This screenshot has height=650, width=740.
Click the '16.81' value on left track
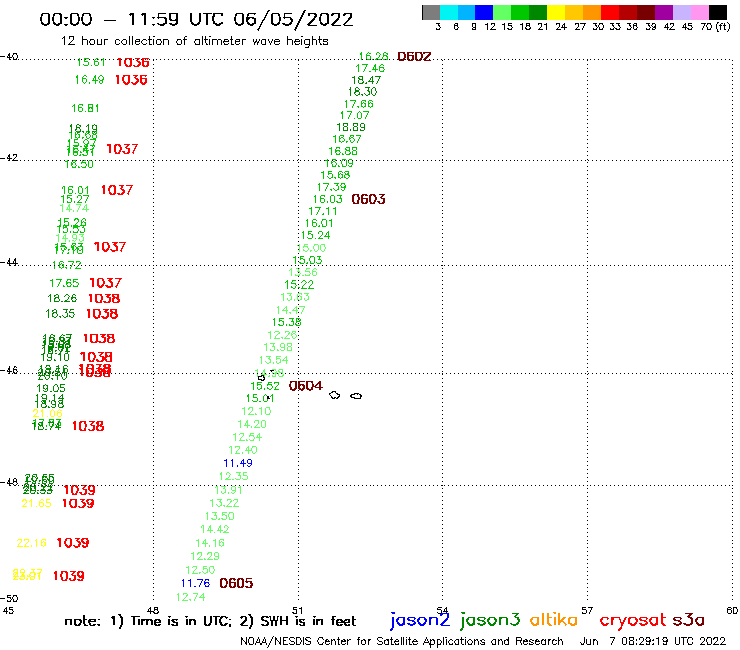pos(85,109)
